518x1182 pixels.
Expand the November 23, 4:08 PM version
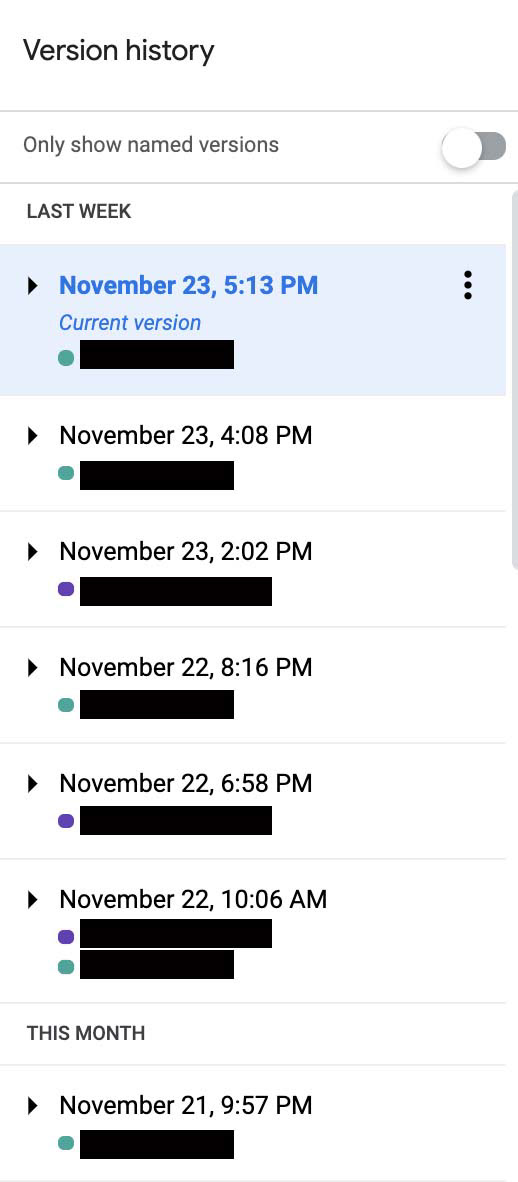(32, 436)
